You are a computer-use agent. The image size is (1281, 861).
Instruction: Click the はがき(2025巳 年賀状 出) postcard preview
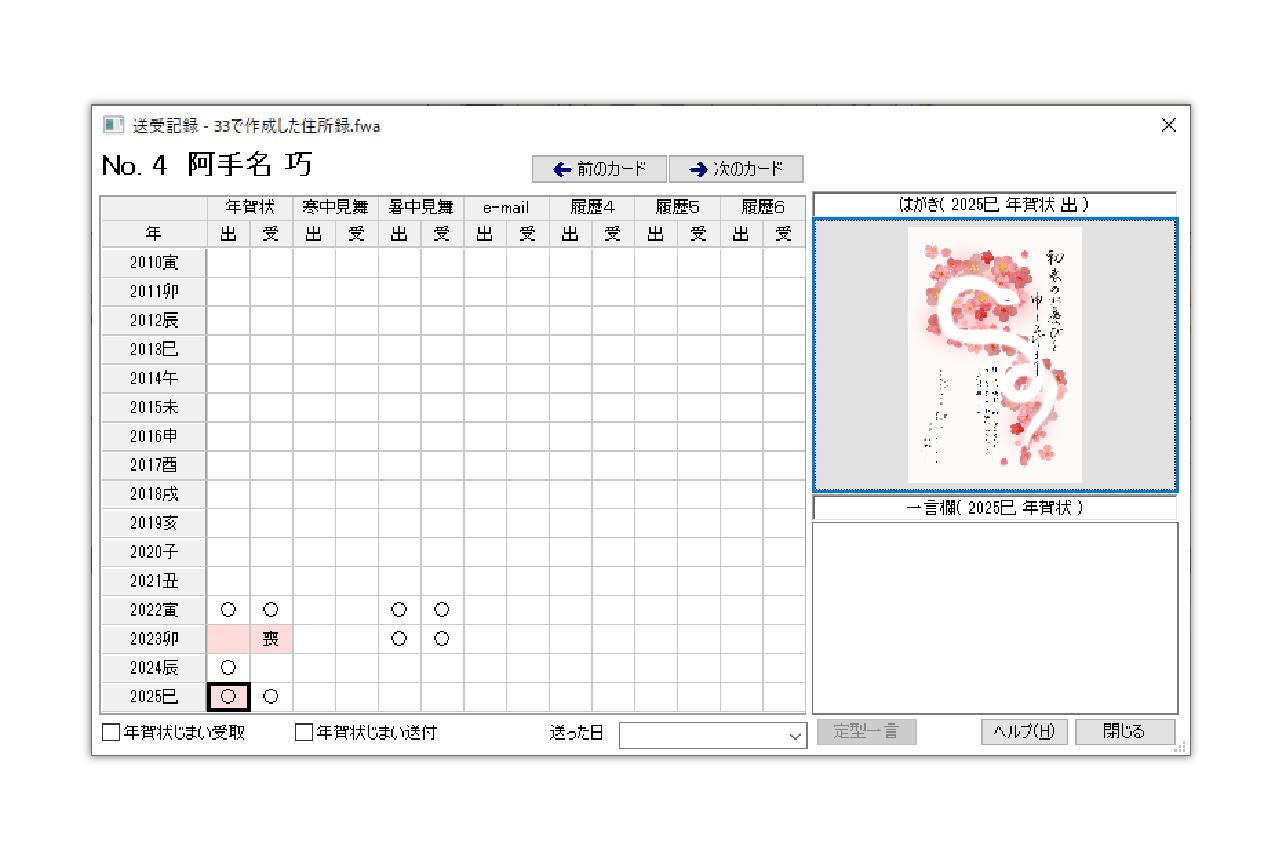(x=996, y=355)
